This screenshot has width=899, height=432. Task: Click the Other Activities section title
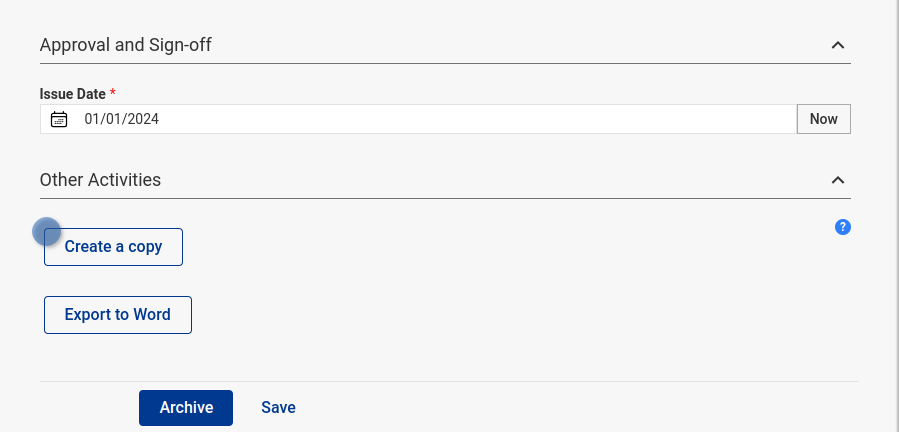coord(100,180)
